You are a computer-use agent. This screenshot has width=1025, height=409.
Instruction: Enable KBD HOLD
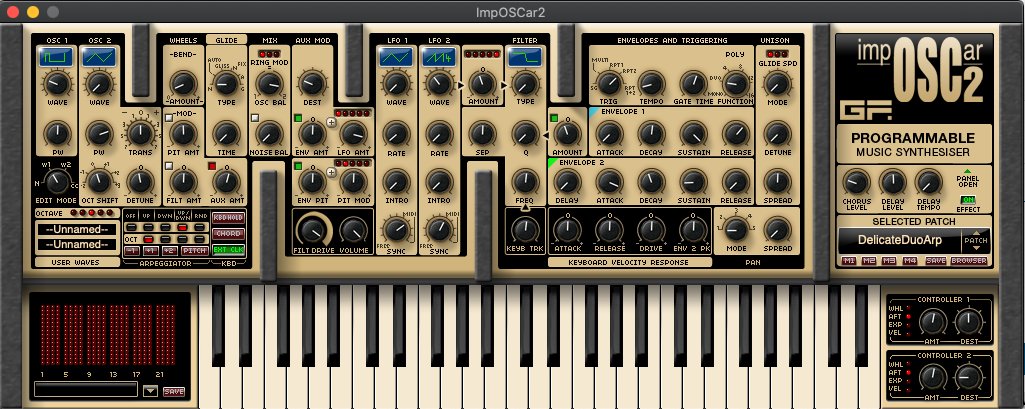point(227,218)
